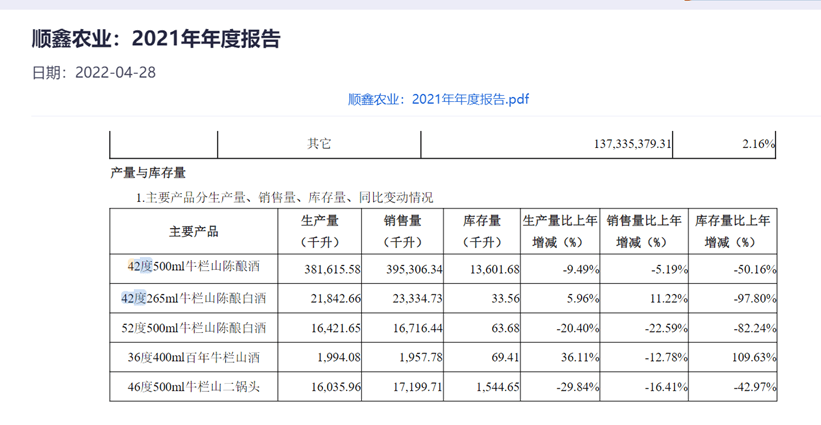Screen dimensions: 821x425
Task: Click the 109.63% inventory change cell
Action: (733, 357)
